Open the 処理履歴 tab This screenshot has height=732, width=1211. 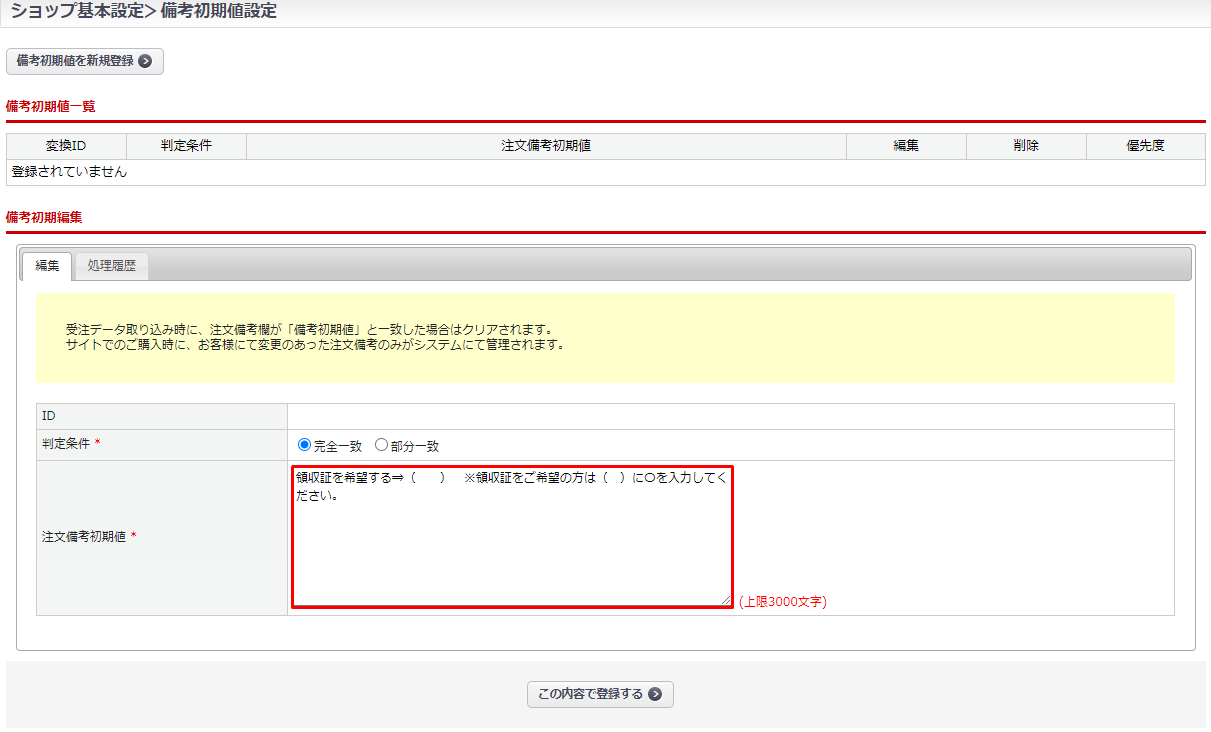[111, 266]
